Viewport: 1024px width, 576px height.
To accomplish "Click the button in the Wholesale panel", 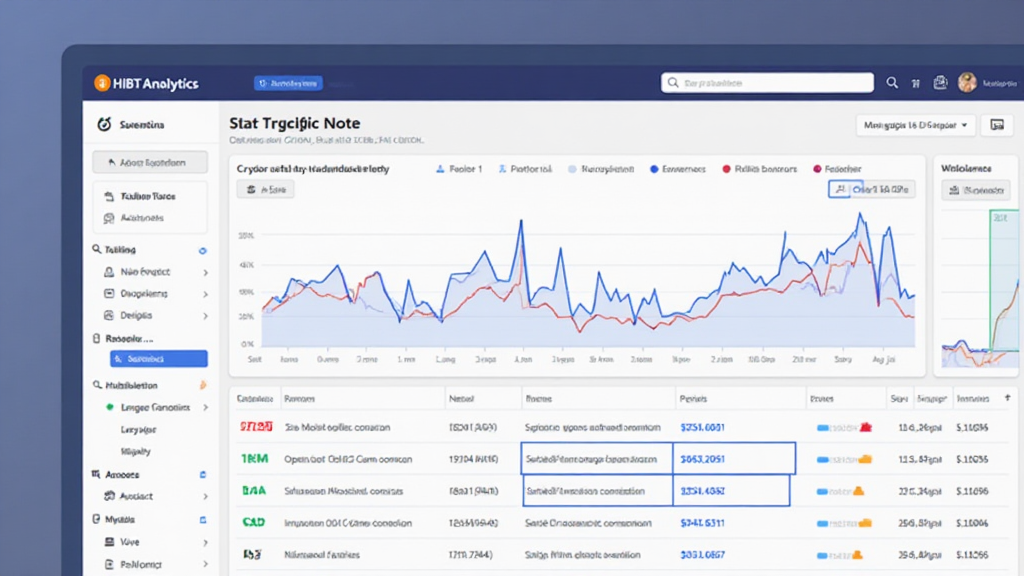I will 975,190.
